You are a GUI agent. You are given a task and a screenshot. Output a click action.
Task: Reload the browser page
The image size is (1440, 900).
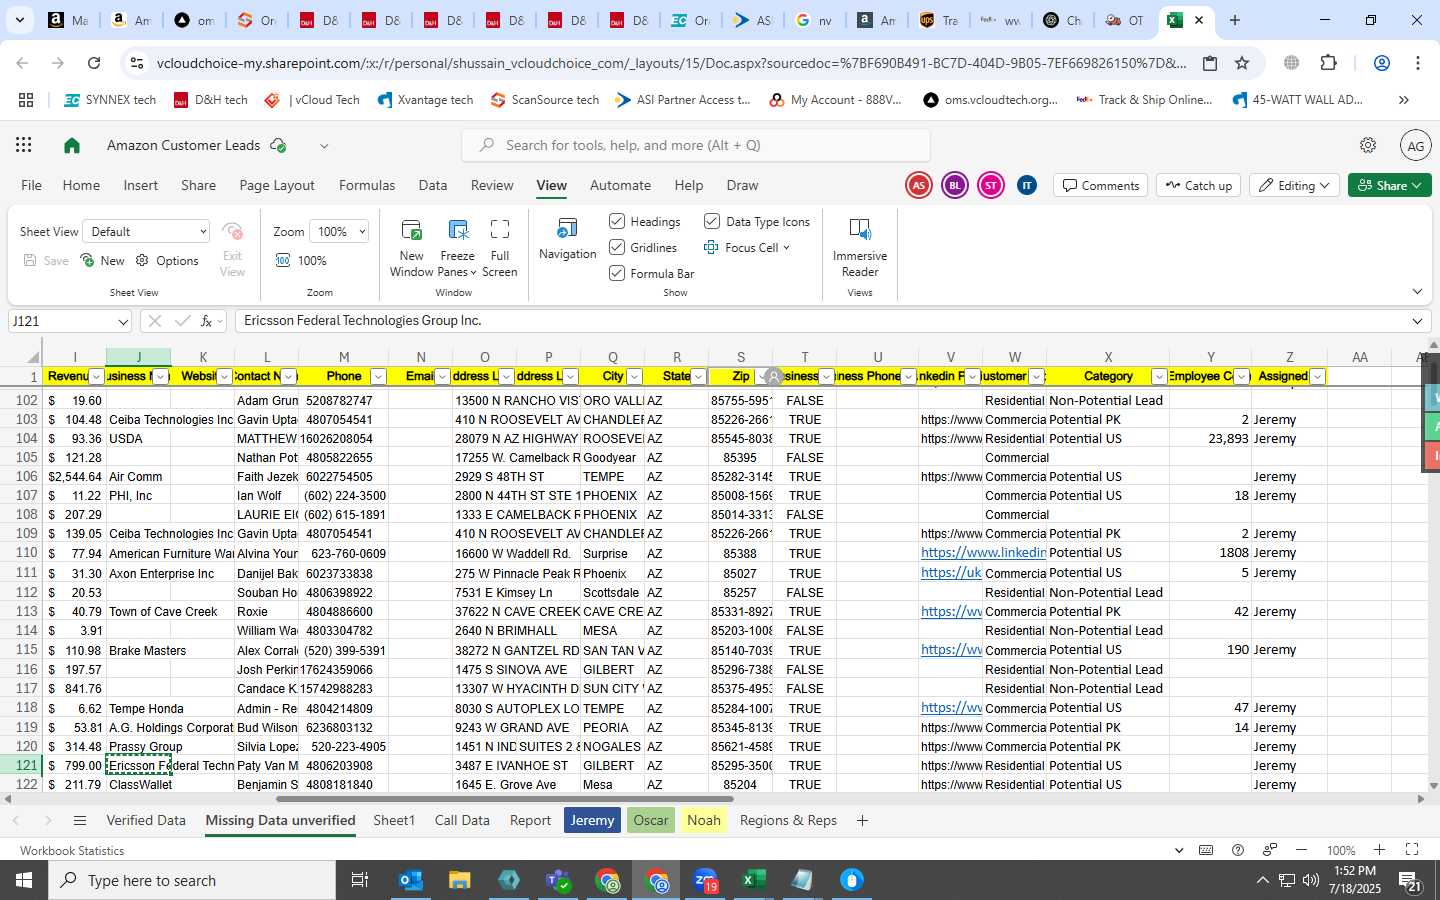coord(94,63)
